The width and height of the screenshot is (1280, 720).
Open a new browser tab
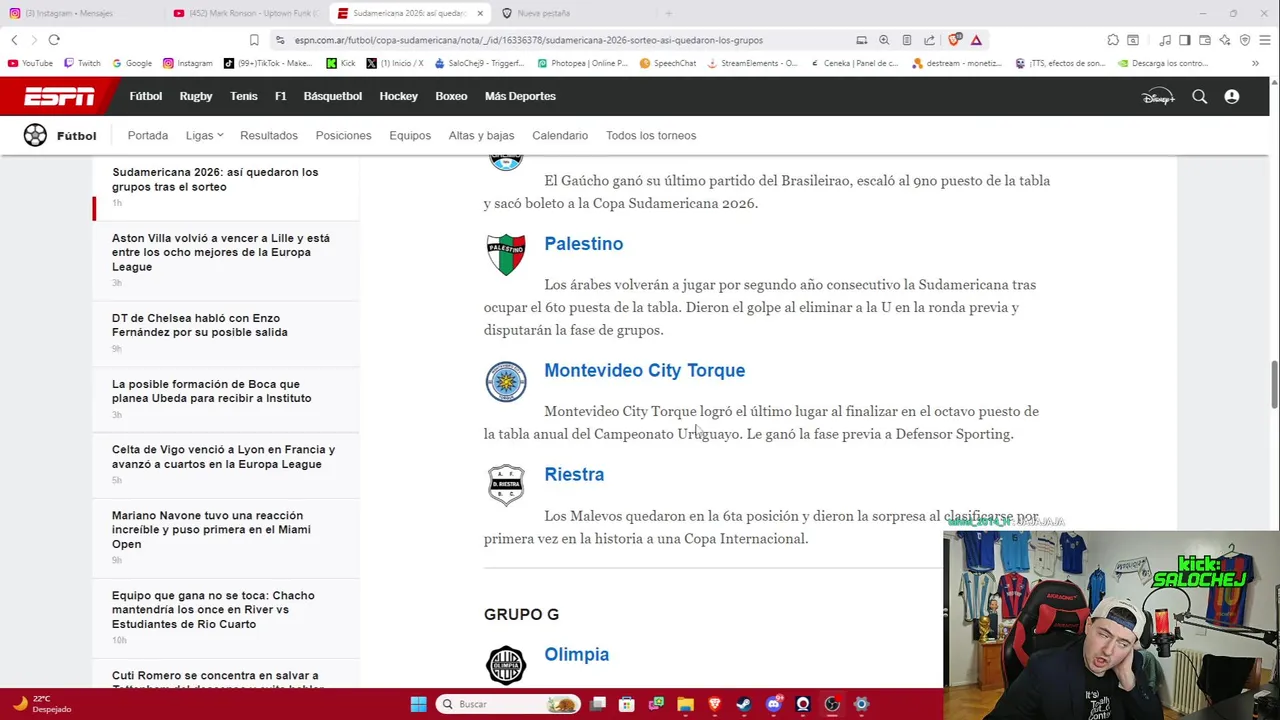[669, 13]
